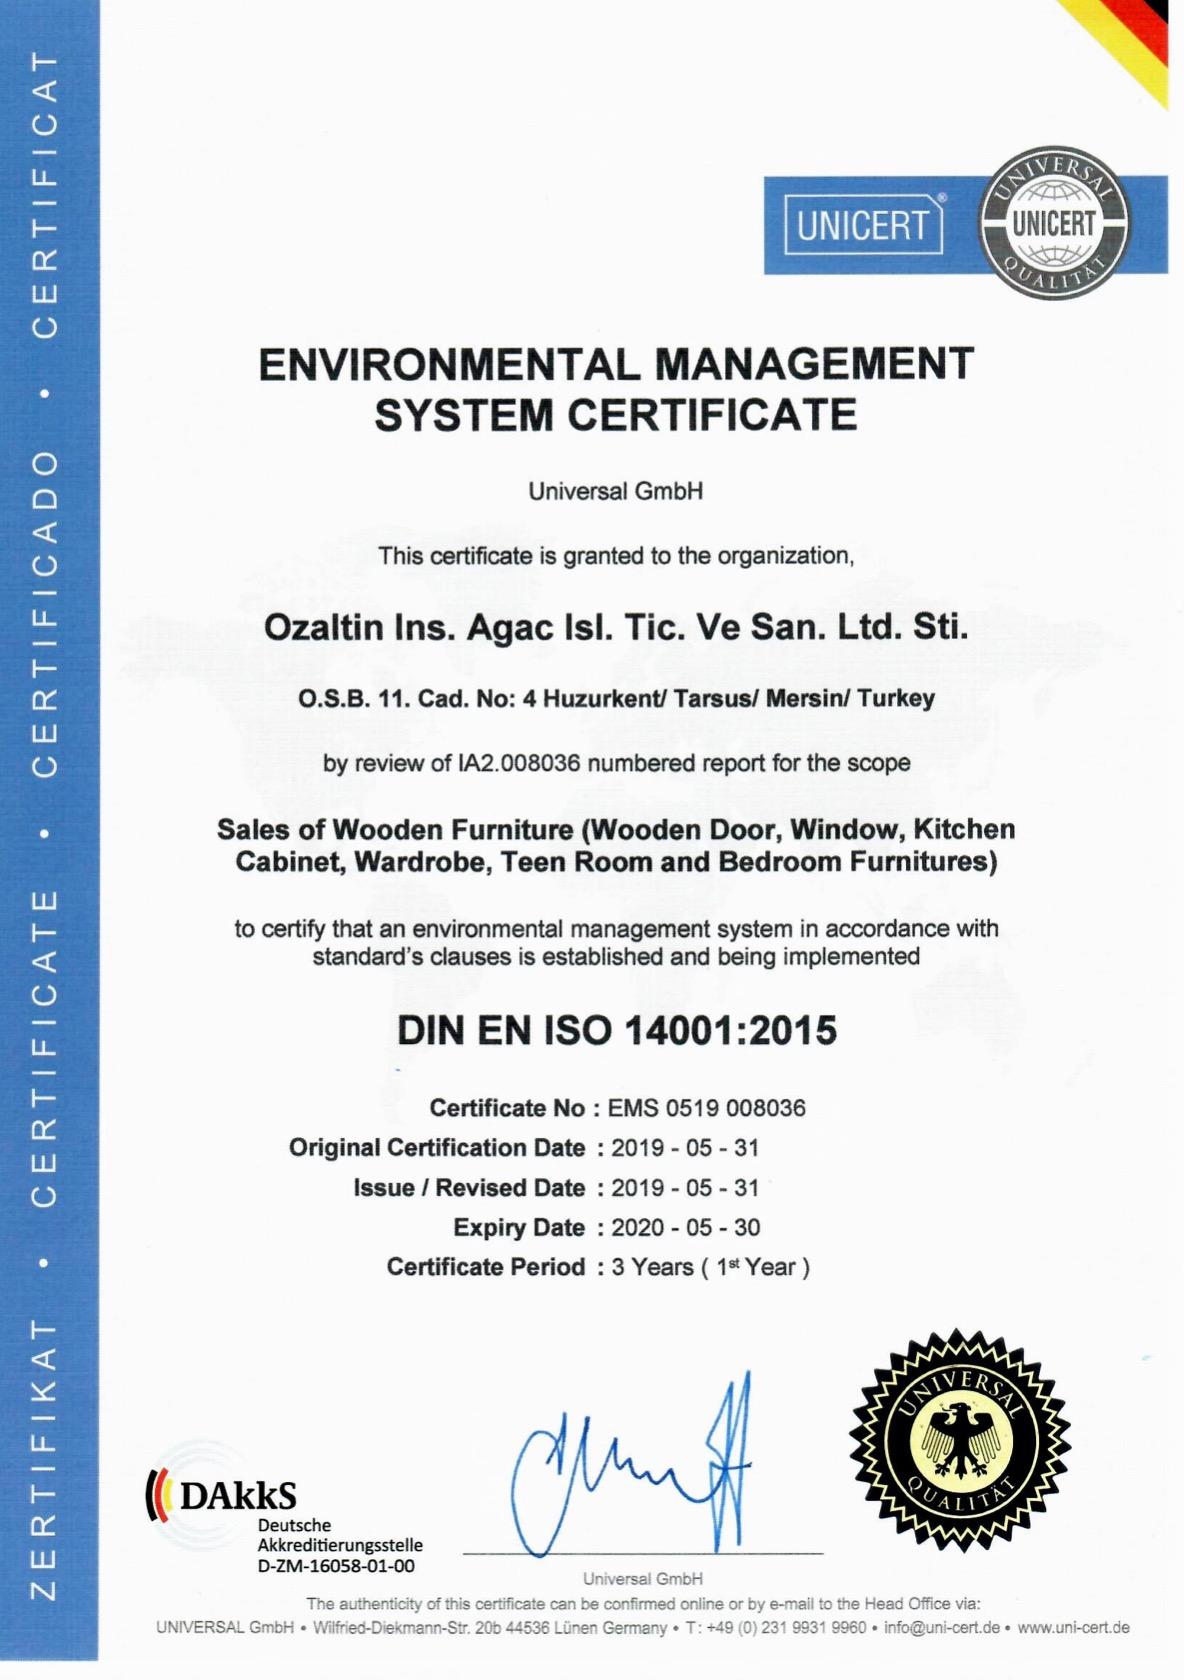Viewport: 1184px width, 1680px height.
Task: Click the Certificate Period 3 Years value
Action: coord(710,1267)
